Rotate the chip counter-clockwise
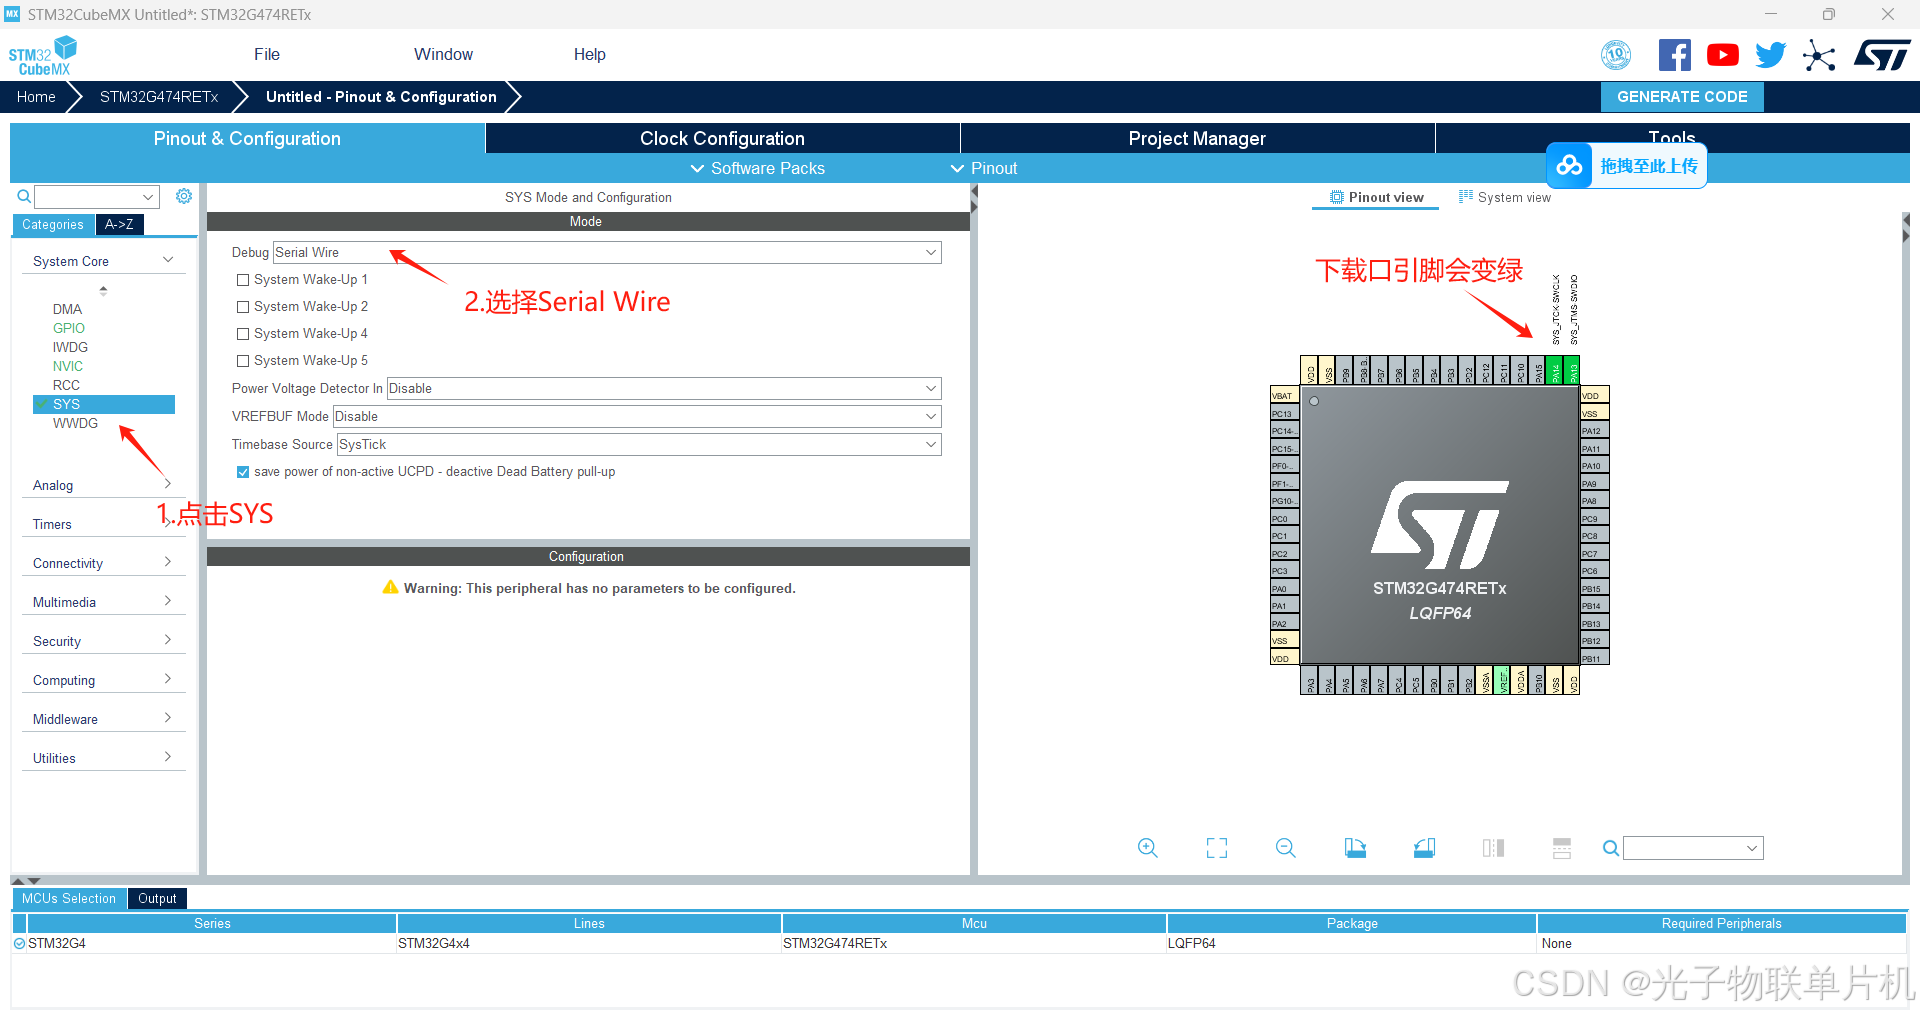Viewport: 1920px width, 1015px height. click(x=1425, y=848)
